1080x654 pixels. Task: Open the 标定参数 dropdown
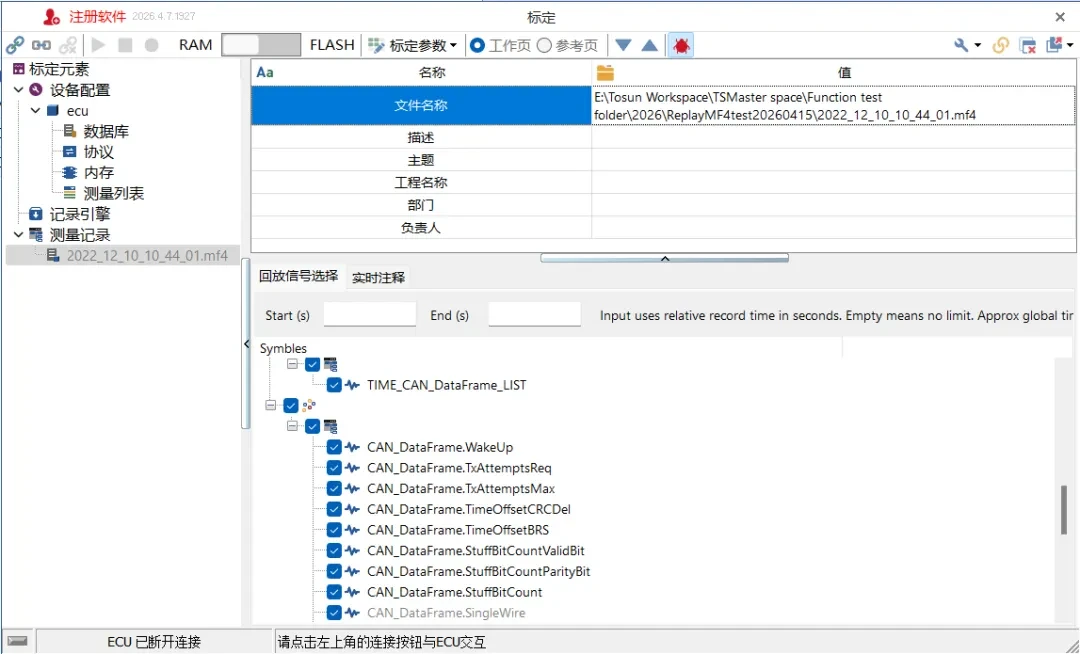click(x=413, y=45)
